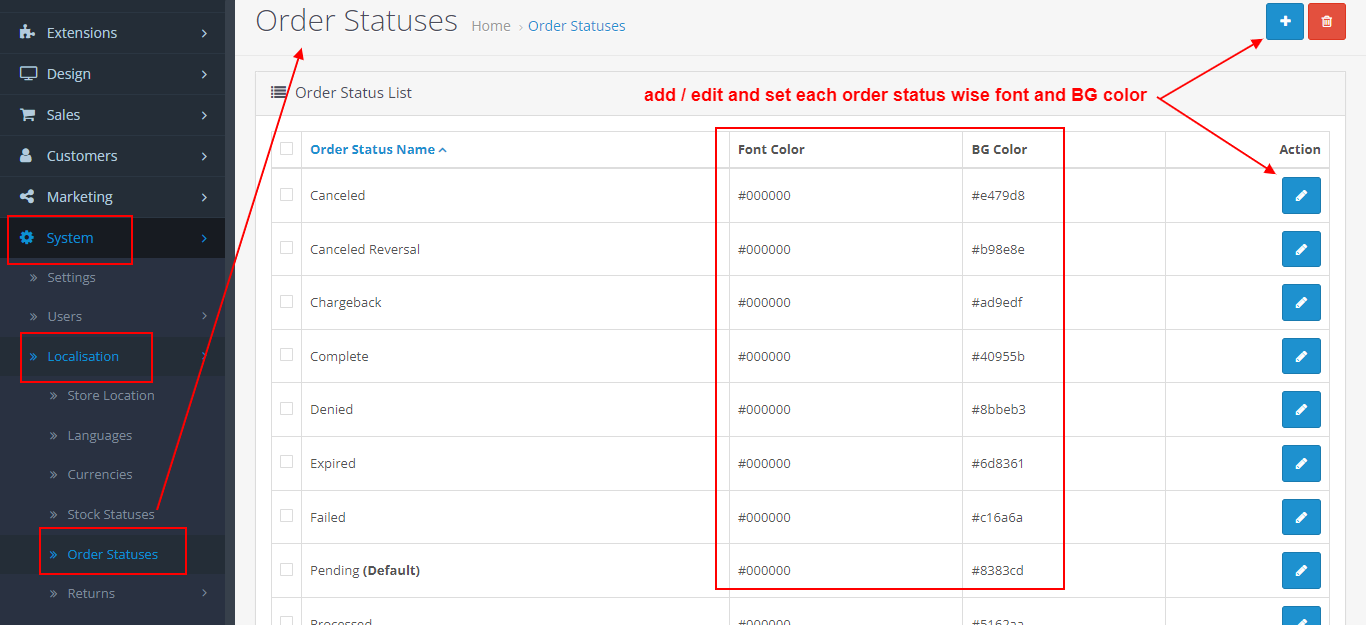Select all order statuses via header checkbox
Viewport: 1366px width, 625px height.
coord(286,147)
